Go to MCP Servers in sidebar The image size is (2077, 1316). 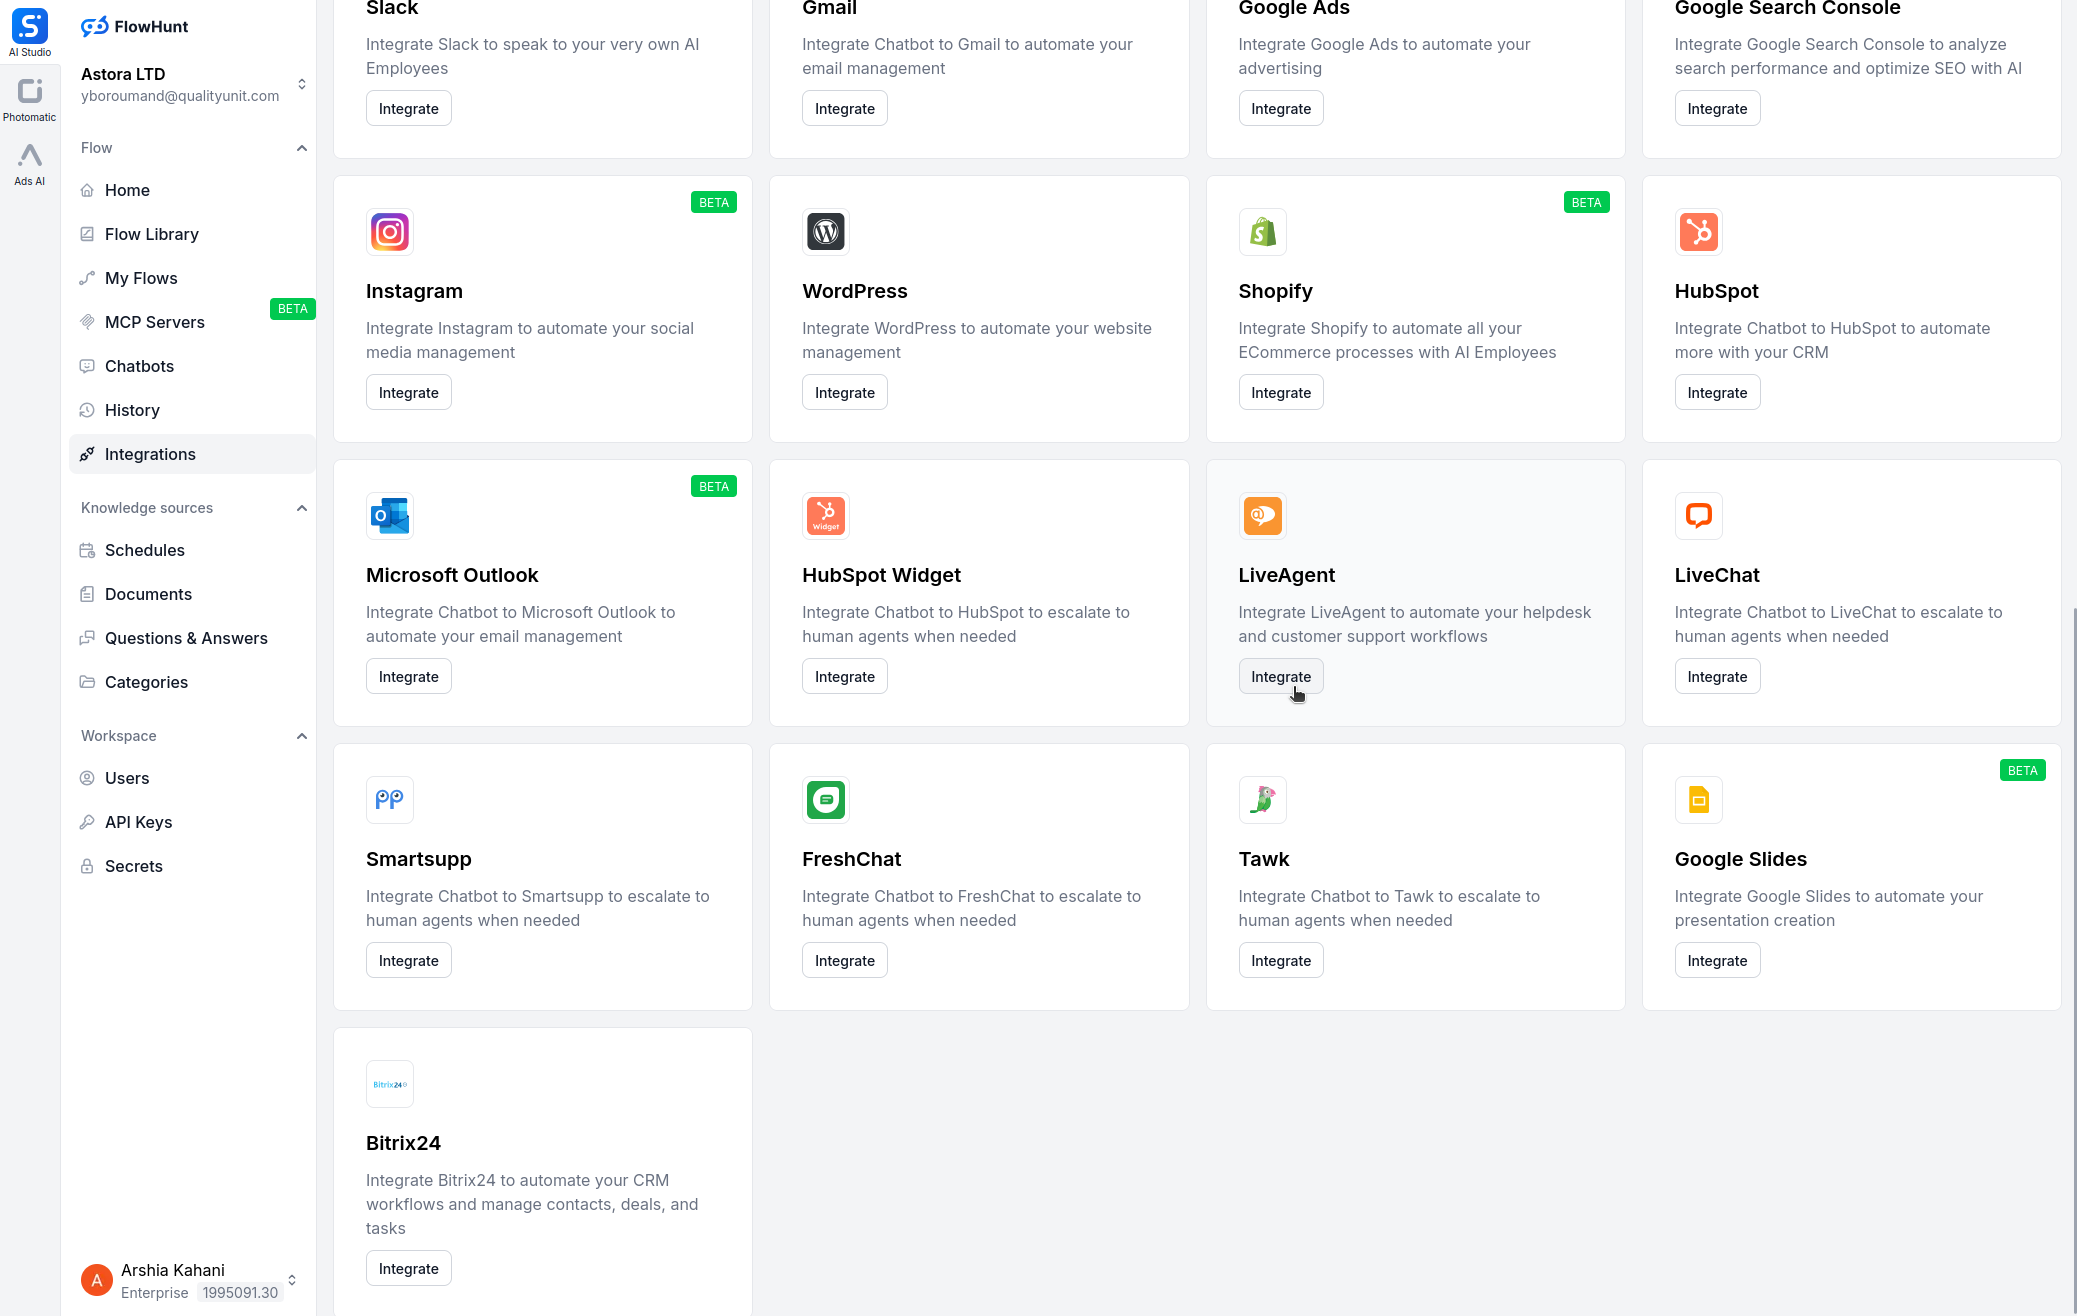pyautogui.click(x=155, y=322)
